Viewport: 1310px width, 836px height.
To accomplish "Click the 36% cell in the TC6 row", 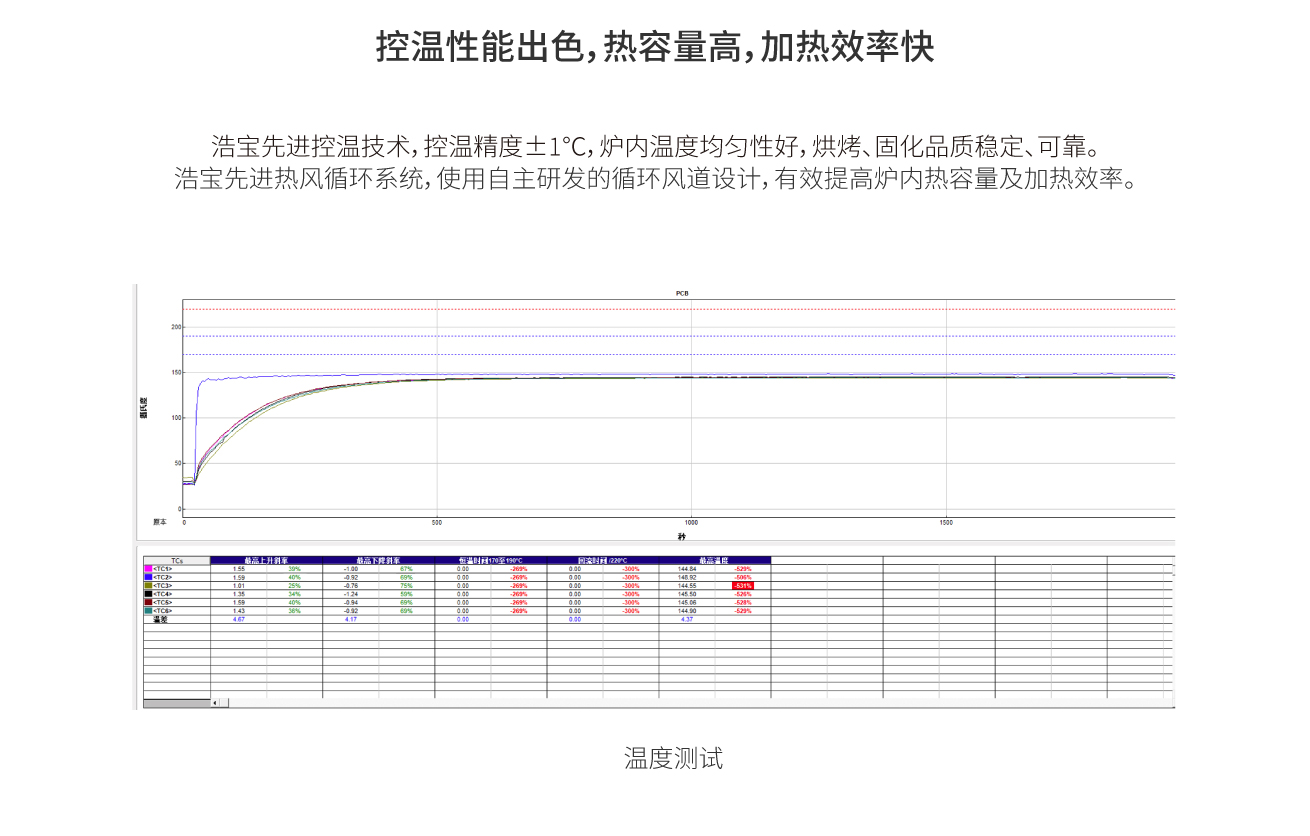I will click(x=295, y=611).
